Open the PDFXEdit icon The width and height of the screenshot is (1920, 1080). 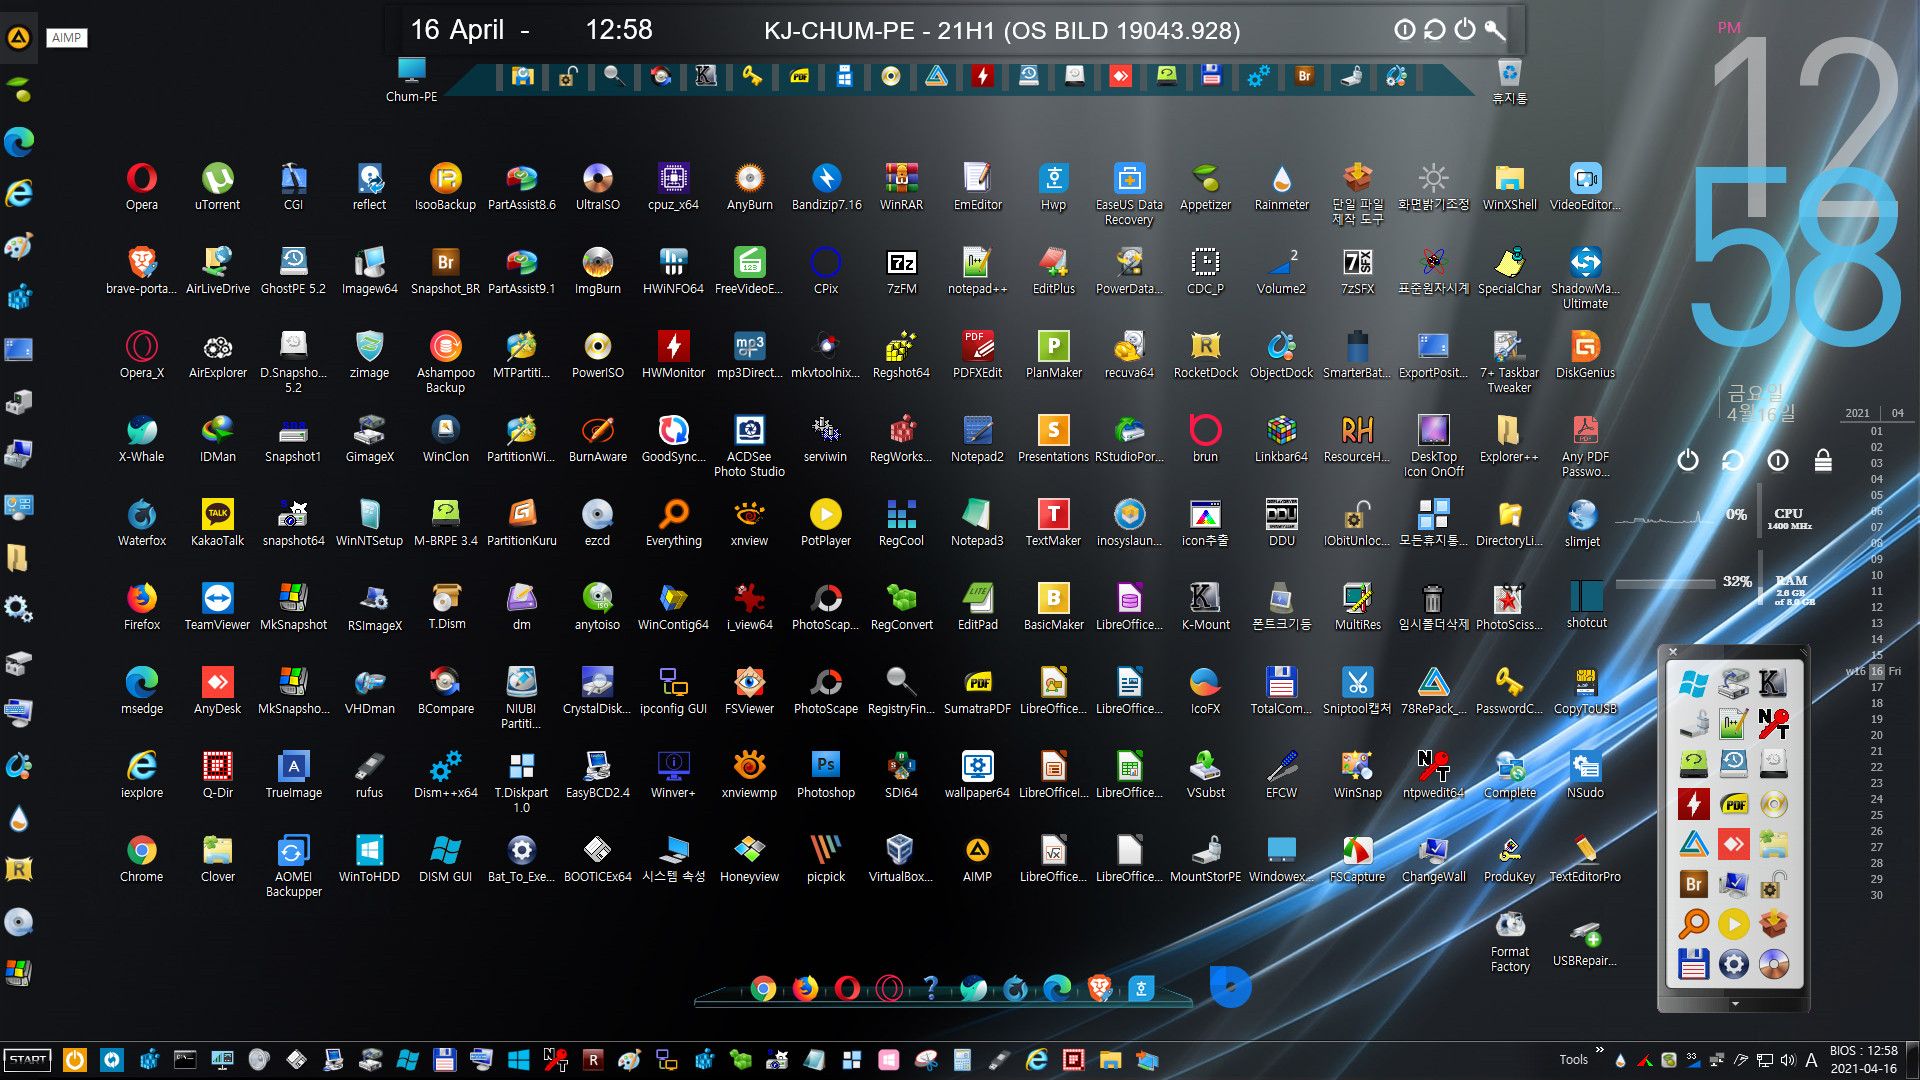pyautogui.click(x=977, y=354)
